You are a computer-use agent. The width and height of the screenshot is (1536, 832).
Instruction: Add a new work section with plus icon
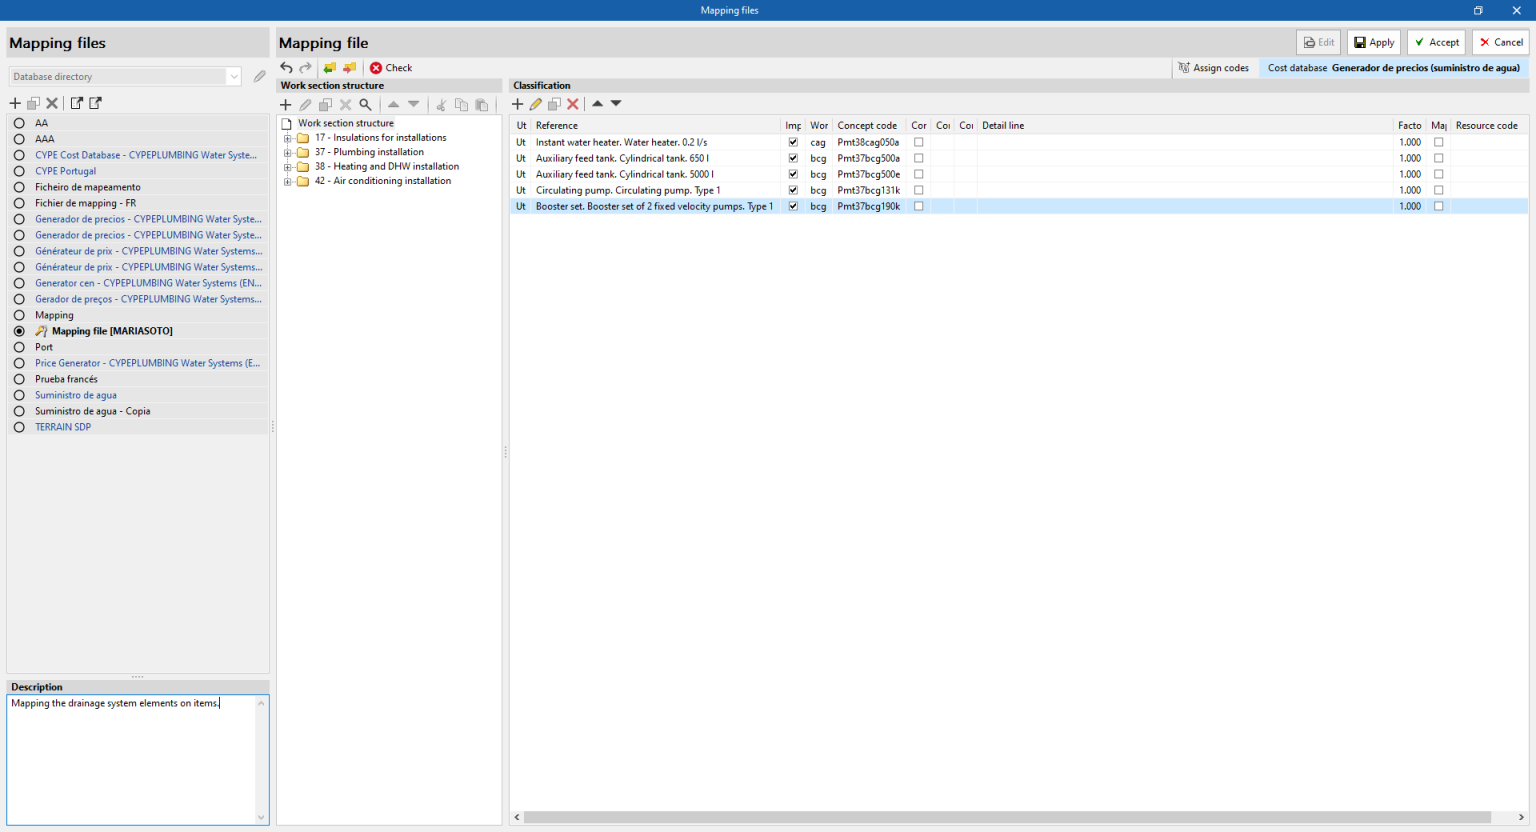coord(286,104)
